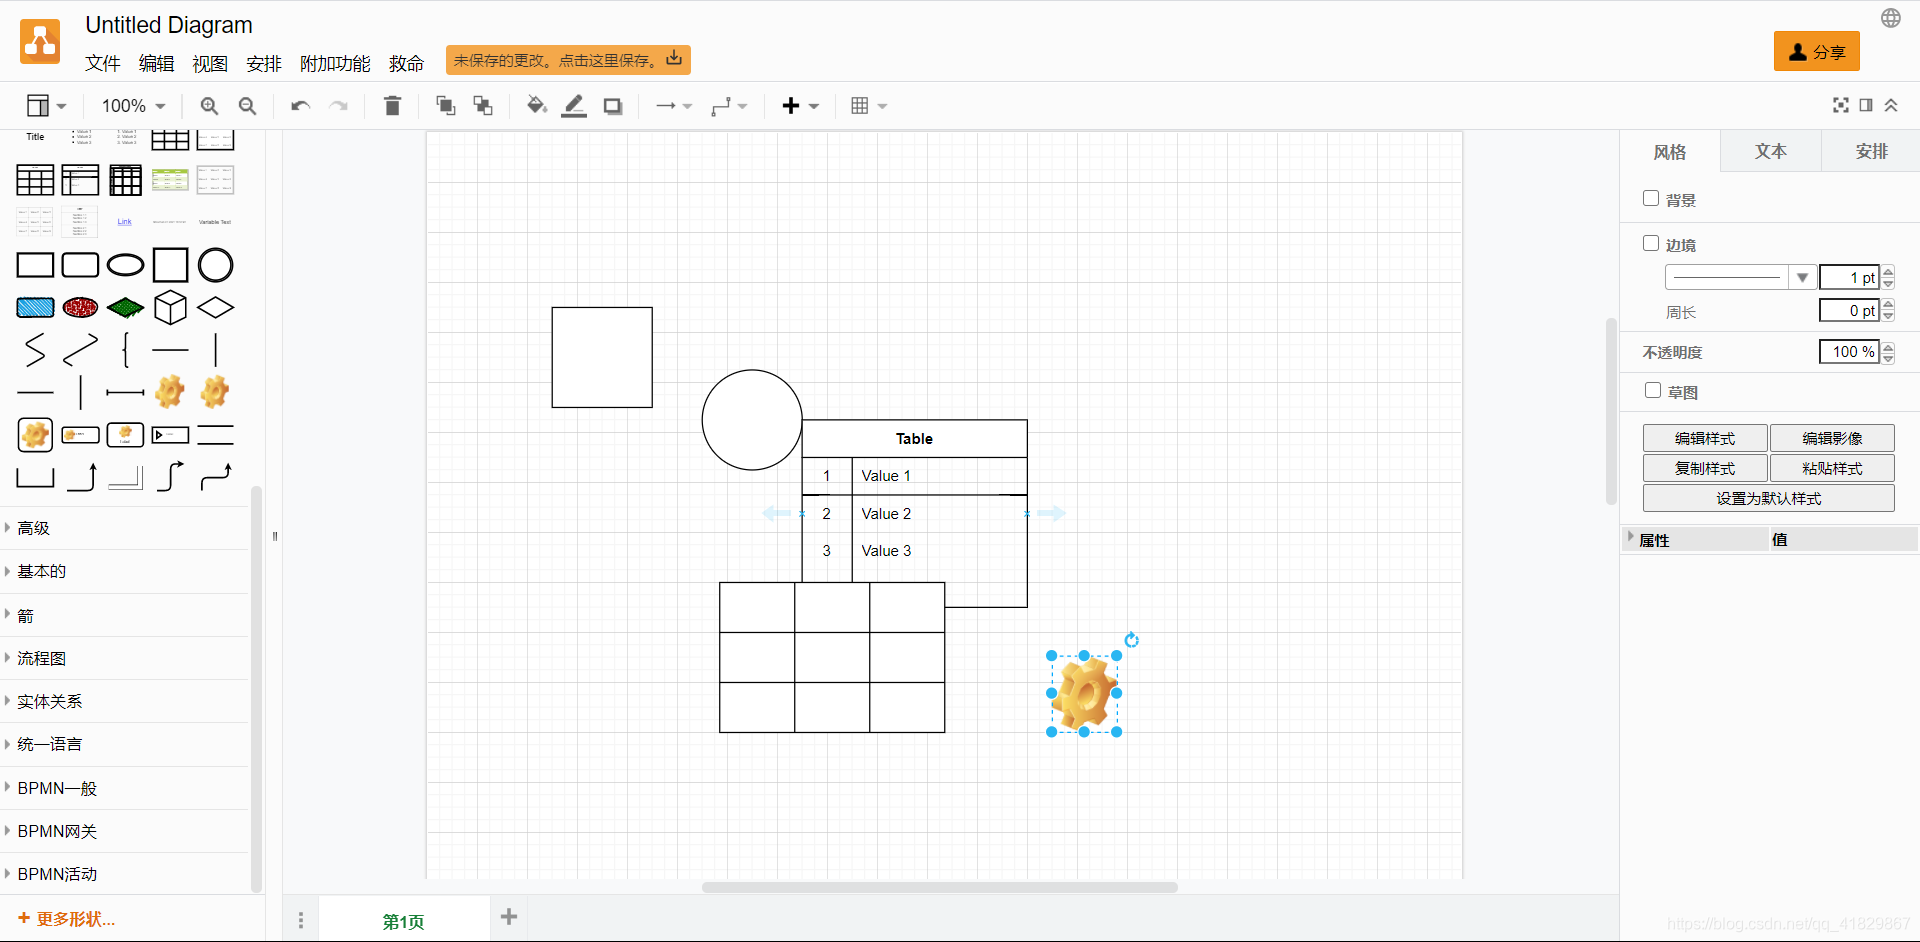This screenshot has width=1920, height=942.
Task: Zoom out using magnifier minus icon
Action: [248, 106]
